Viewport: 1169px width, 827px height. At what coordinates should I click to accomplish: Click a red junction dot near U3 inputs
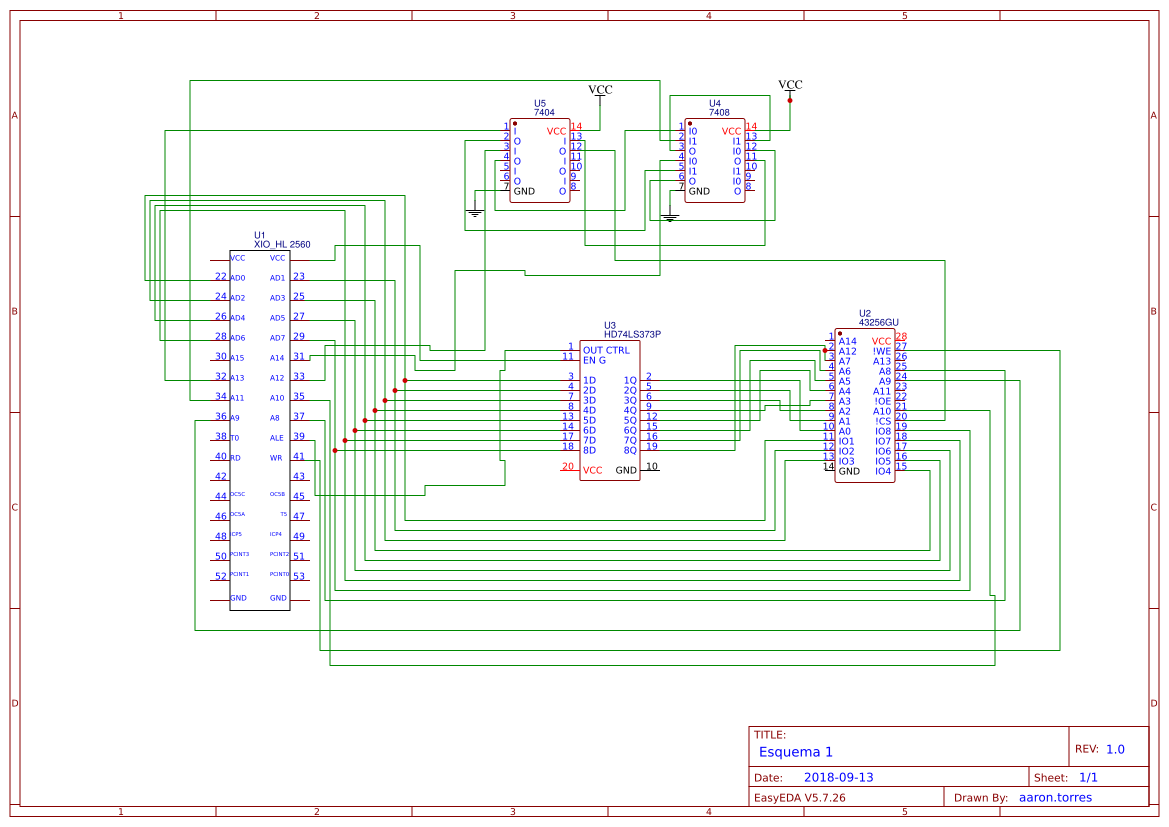tap(406, 380)
